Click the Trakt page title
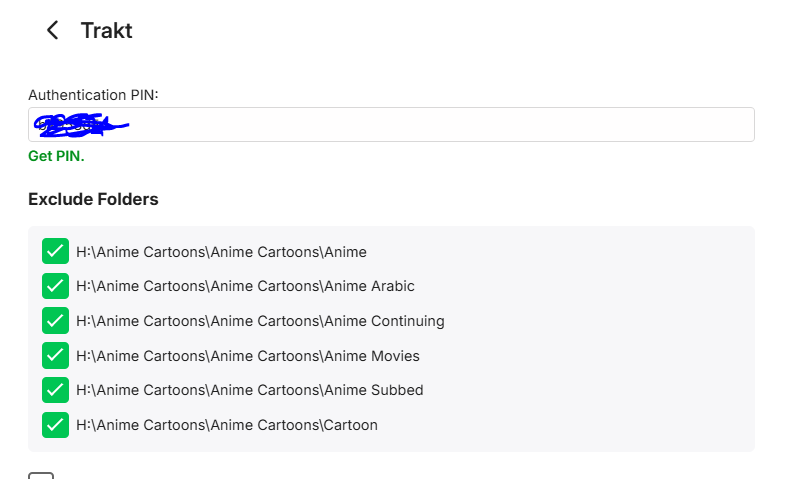This screenshot has width=812, height=479. pos(106,31)
